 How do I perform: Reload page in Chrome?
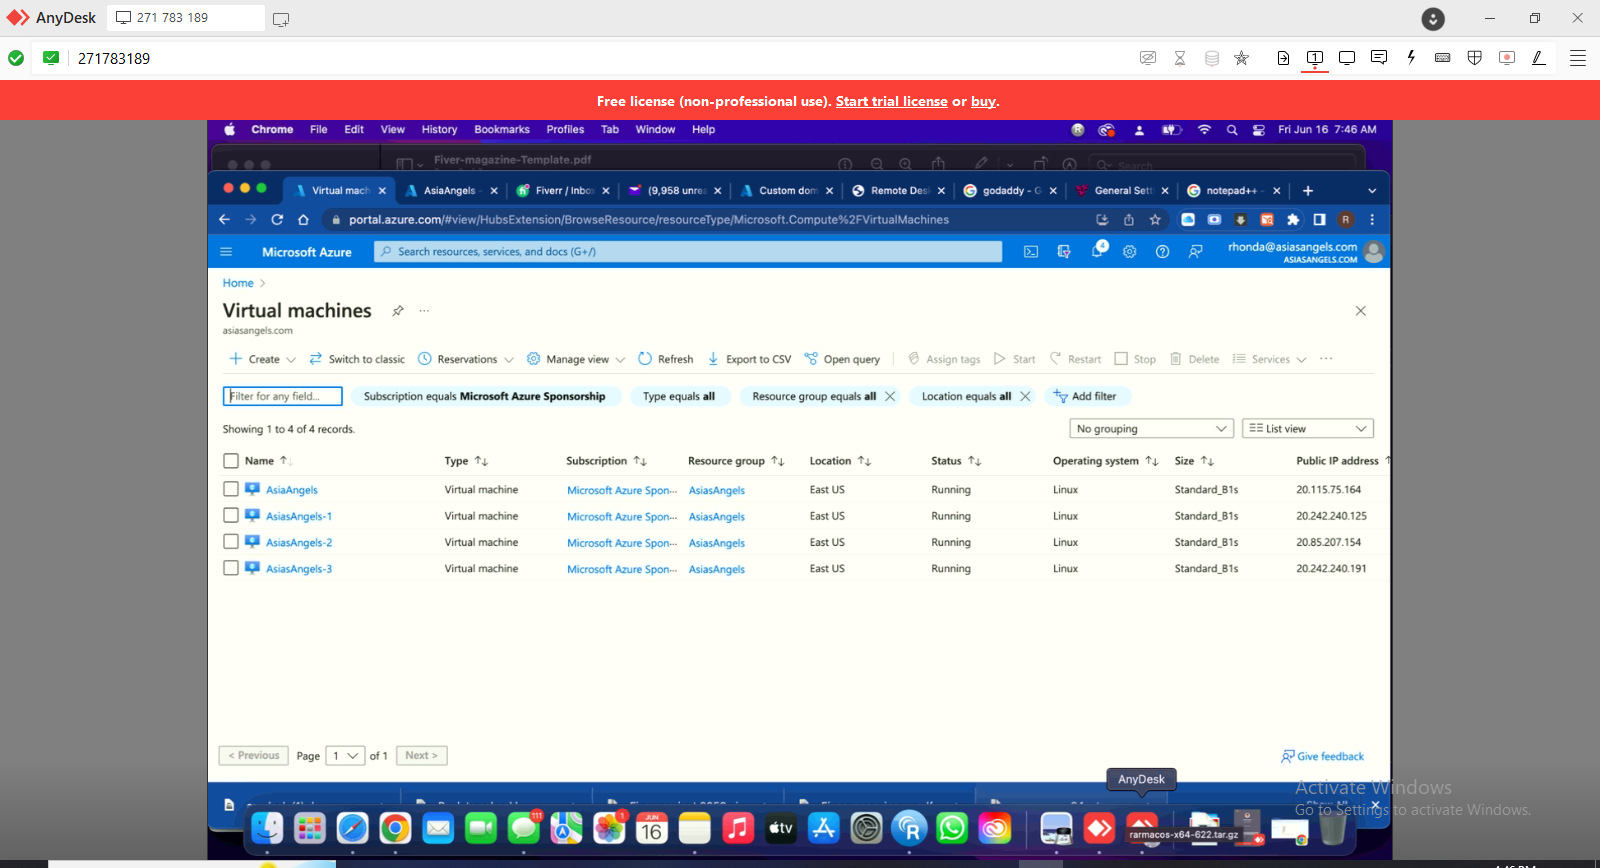click(277, 220)
